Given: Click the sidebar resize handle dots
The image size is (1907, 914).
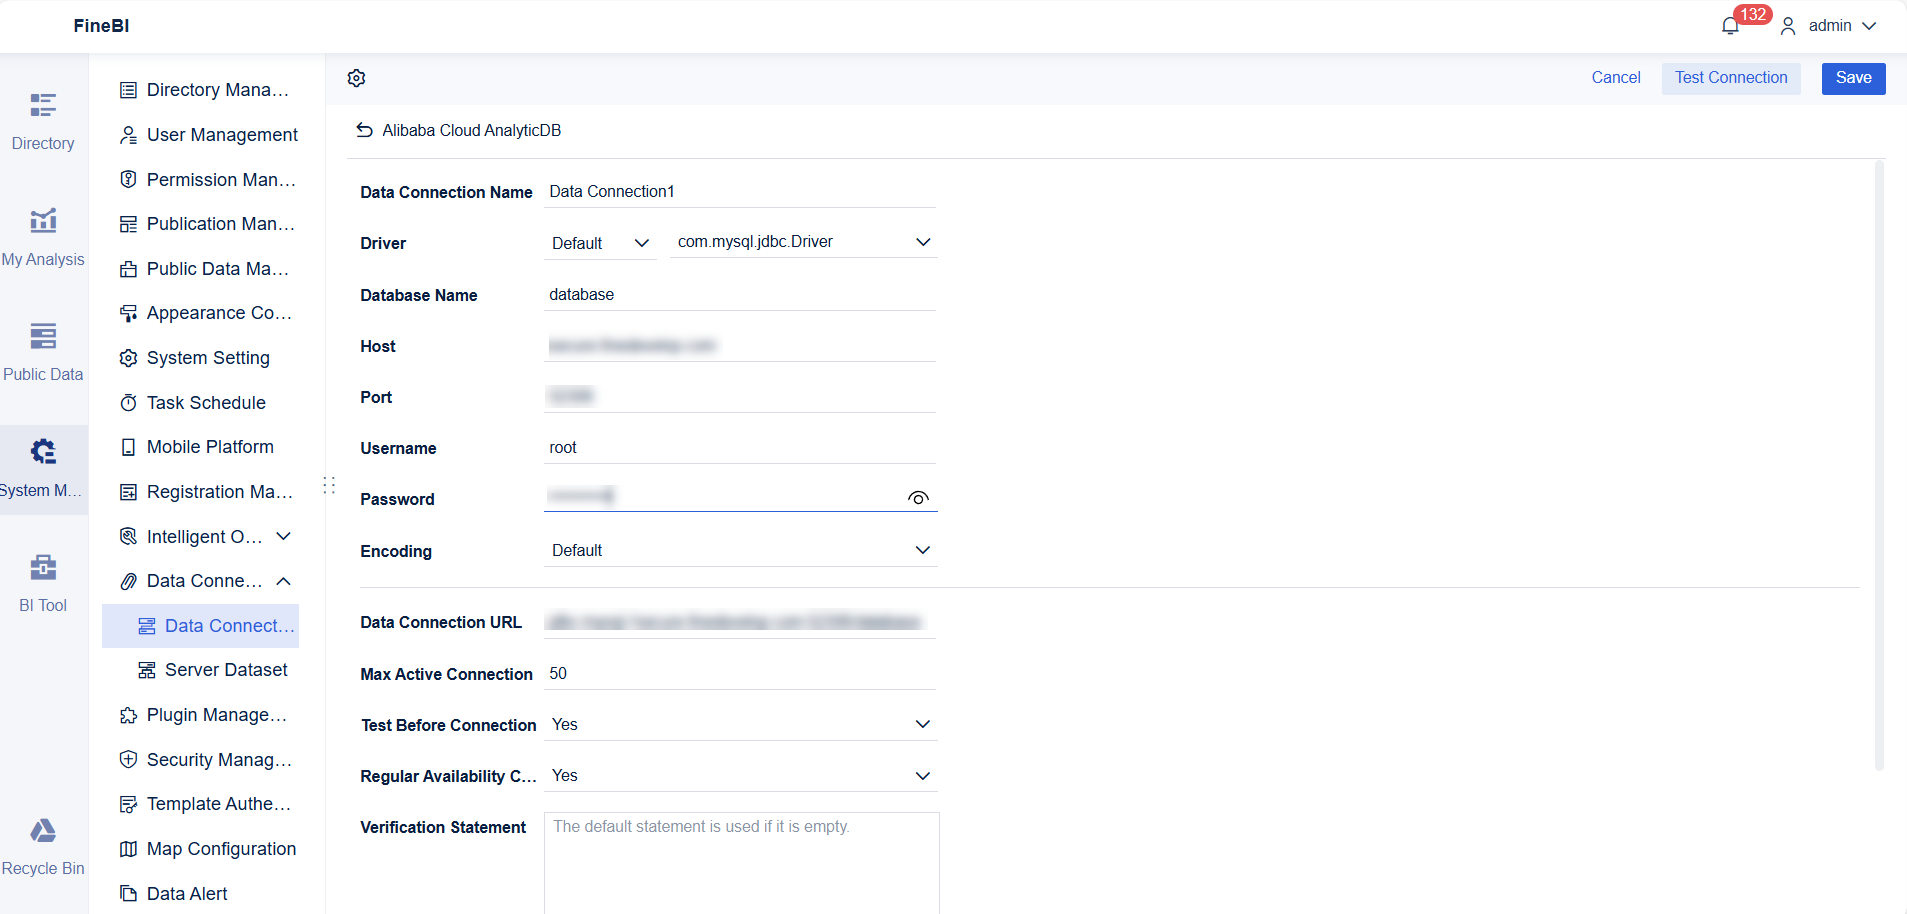Looking at the screenshot, I should click(x=329, y=486).
